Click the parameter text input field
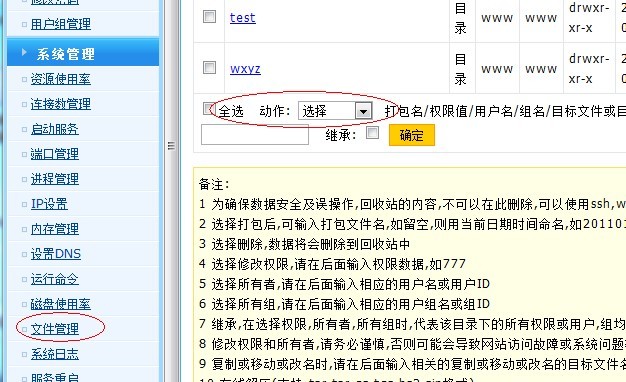The height and width of the screenshot is (382, 626). click(255, 135)
